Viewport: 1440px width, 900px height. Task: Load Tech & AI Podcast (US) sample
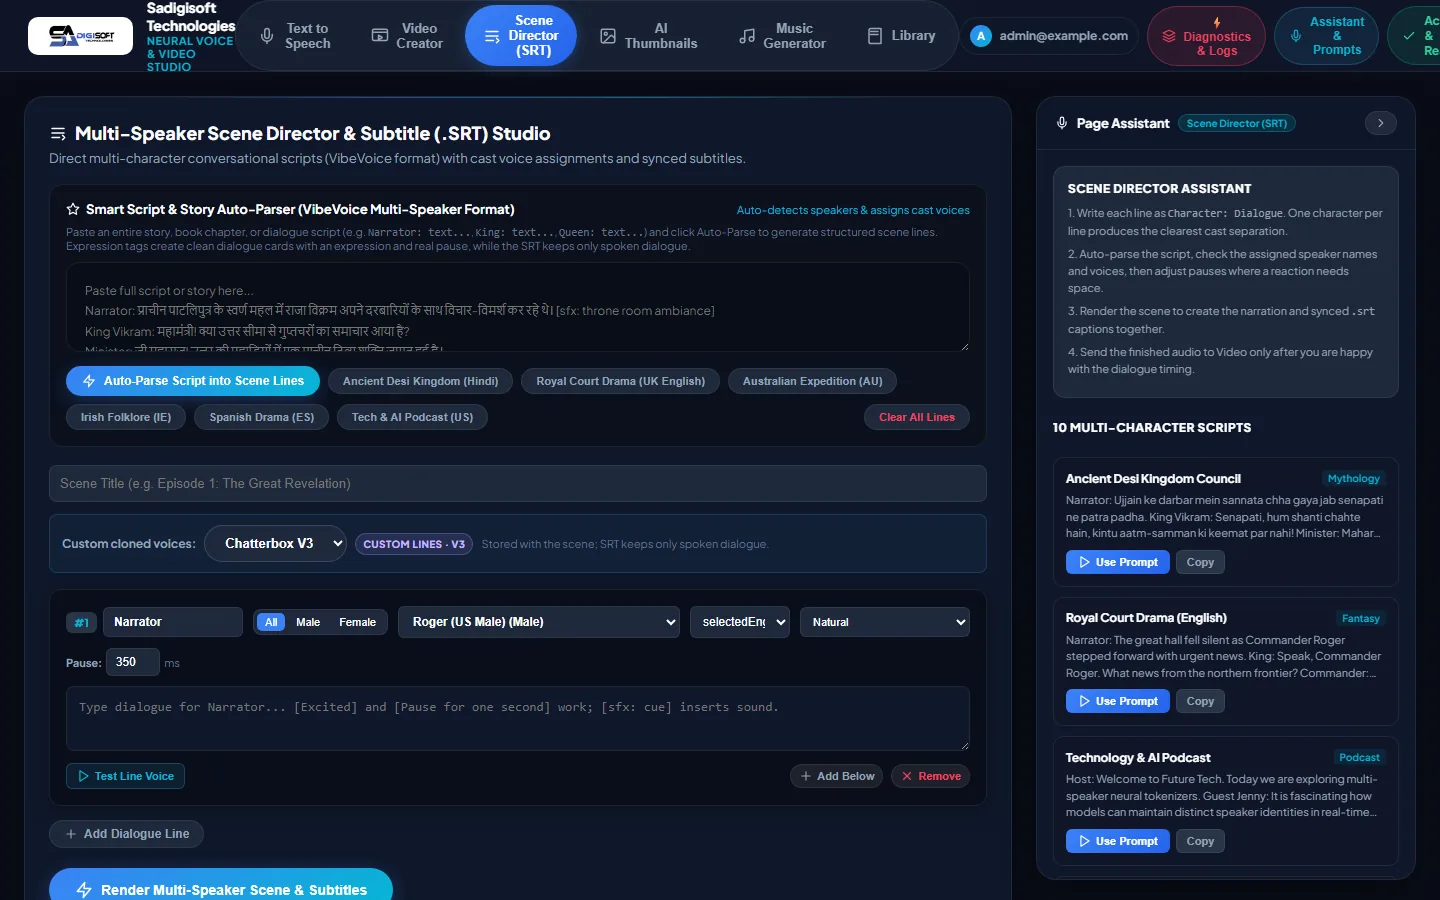coord(412,417)
